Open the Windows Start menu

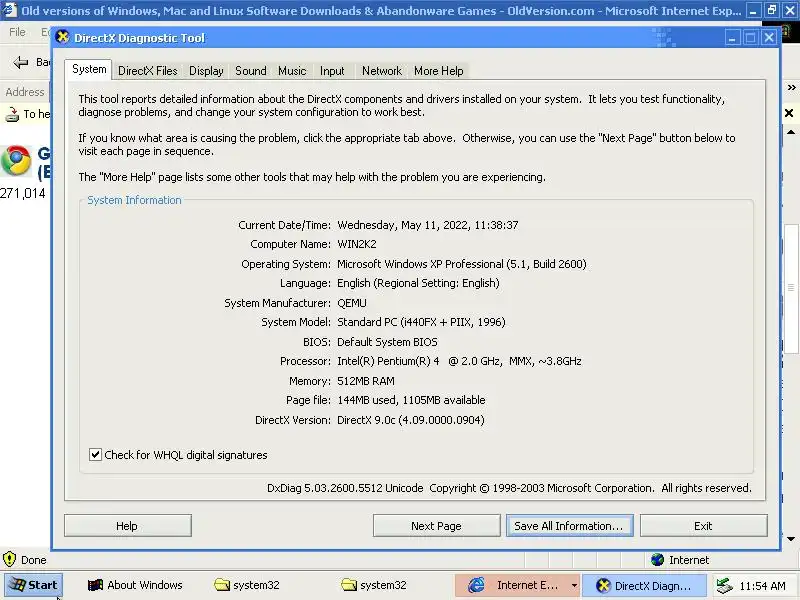point(34,585)
